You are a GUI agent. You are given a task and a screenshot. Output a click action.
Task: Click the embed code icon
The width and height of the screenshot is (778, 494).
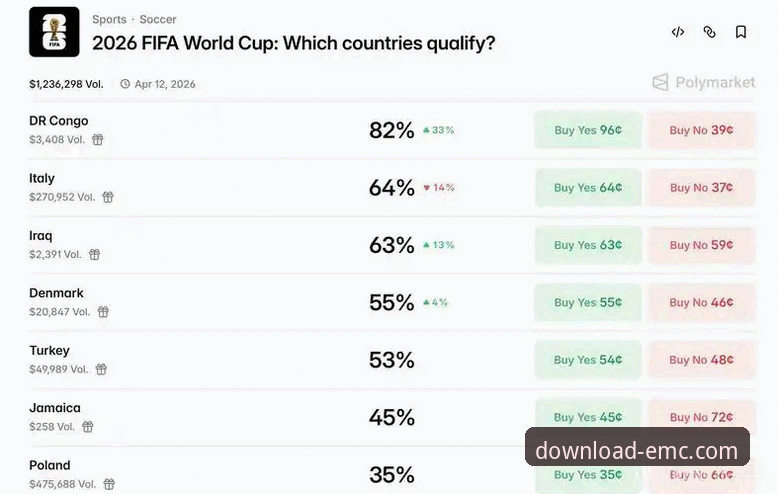click(x=678, y=32)
